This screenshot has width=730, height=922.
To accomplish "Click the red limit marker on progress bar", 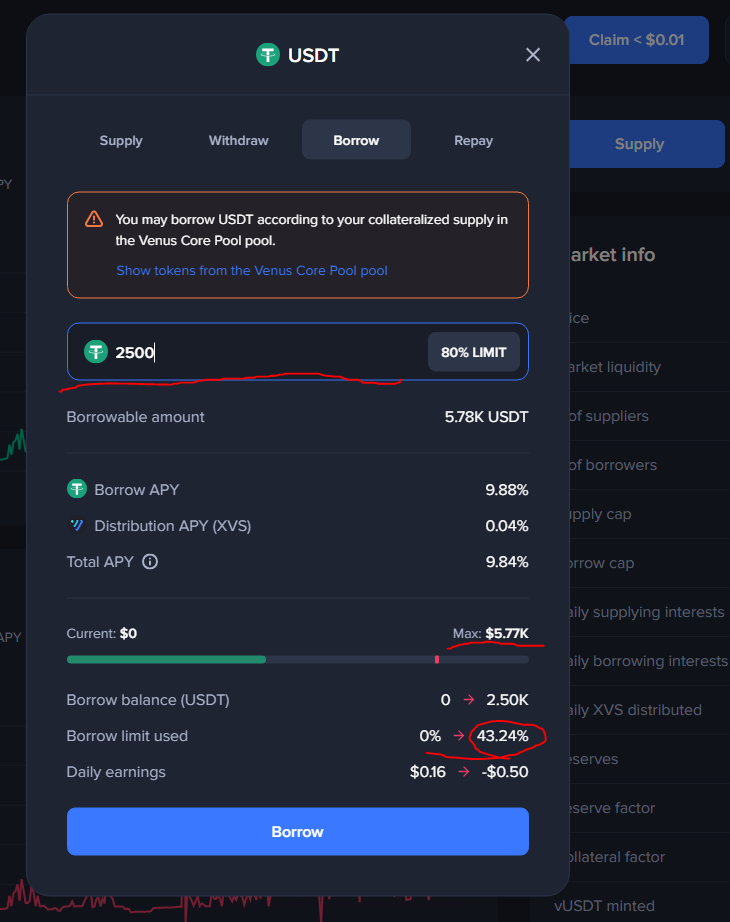I will (x=436, y=660).
